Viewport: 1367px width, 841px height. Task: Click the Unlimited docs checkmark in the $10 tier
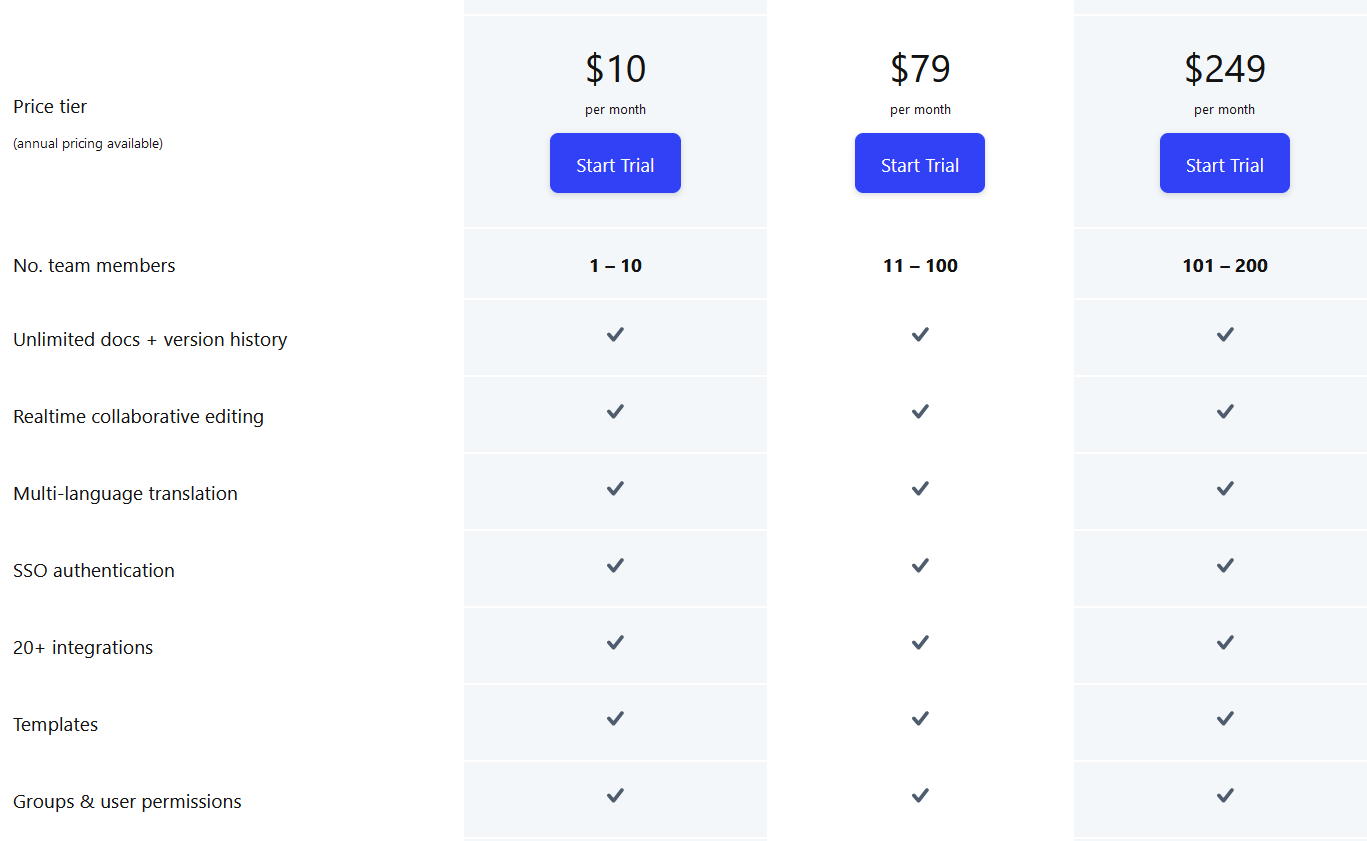pos(615,335)
